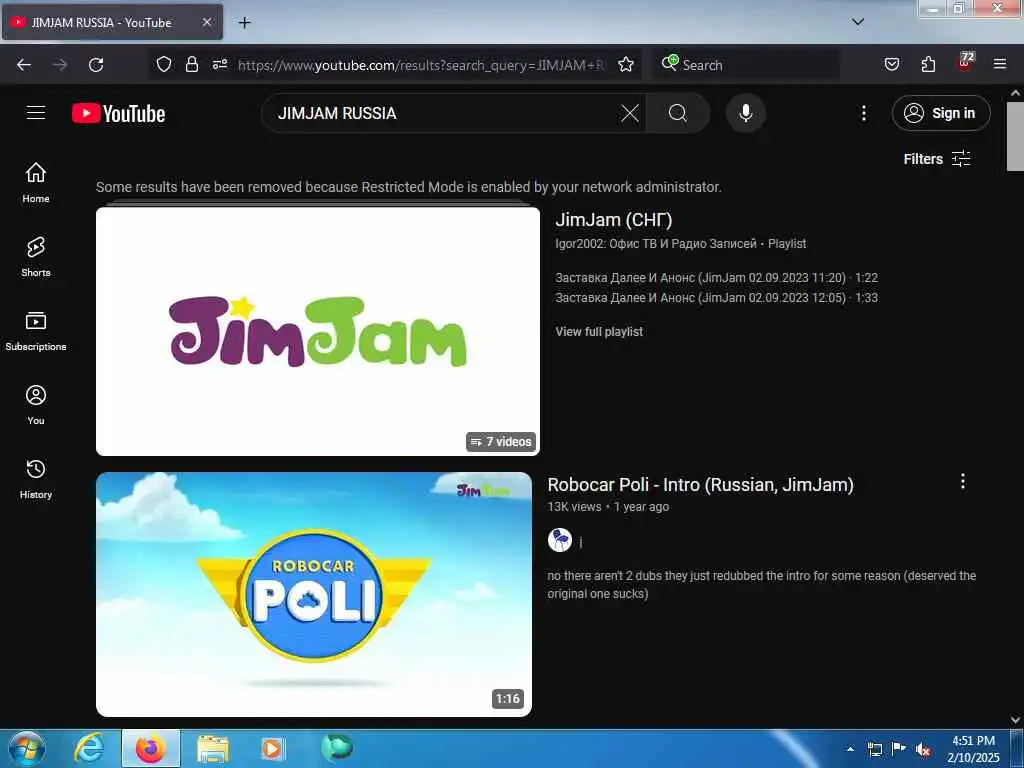Click the extension icon with 72 badge
Viewport: 1024px width, 768px height.
(x=965, y=63)
